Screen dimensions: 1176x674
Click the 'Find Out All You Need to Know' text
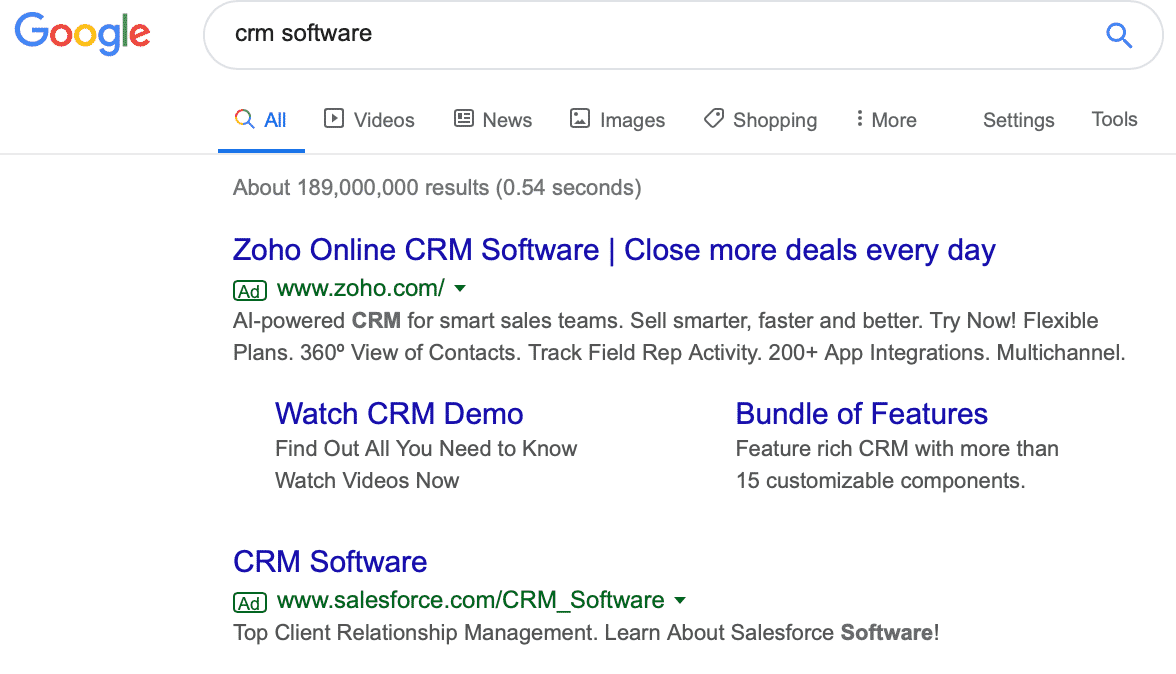coord(426,448)
